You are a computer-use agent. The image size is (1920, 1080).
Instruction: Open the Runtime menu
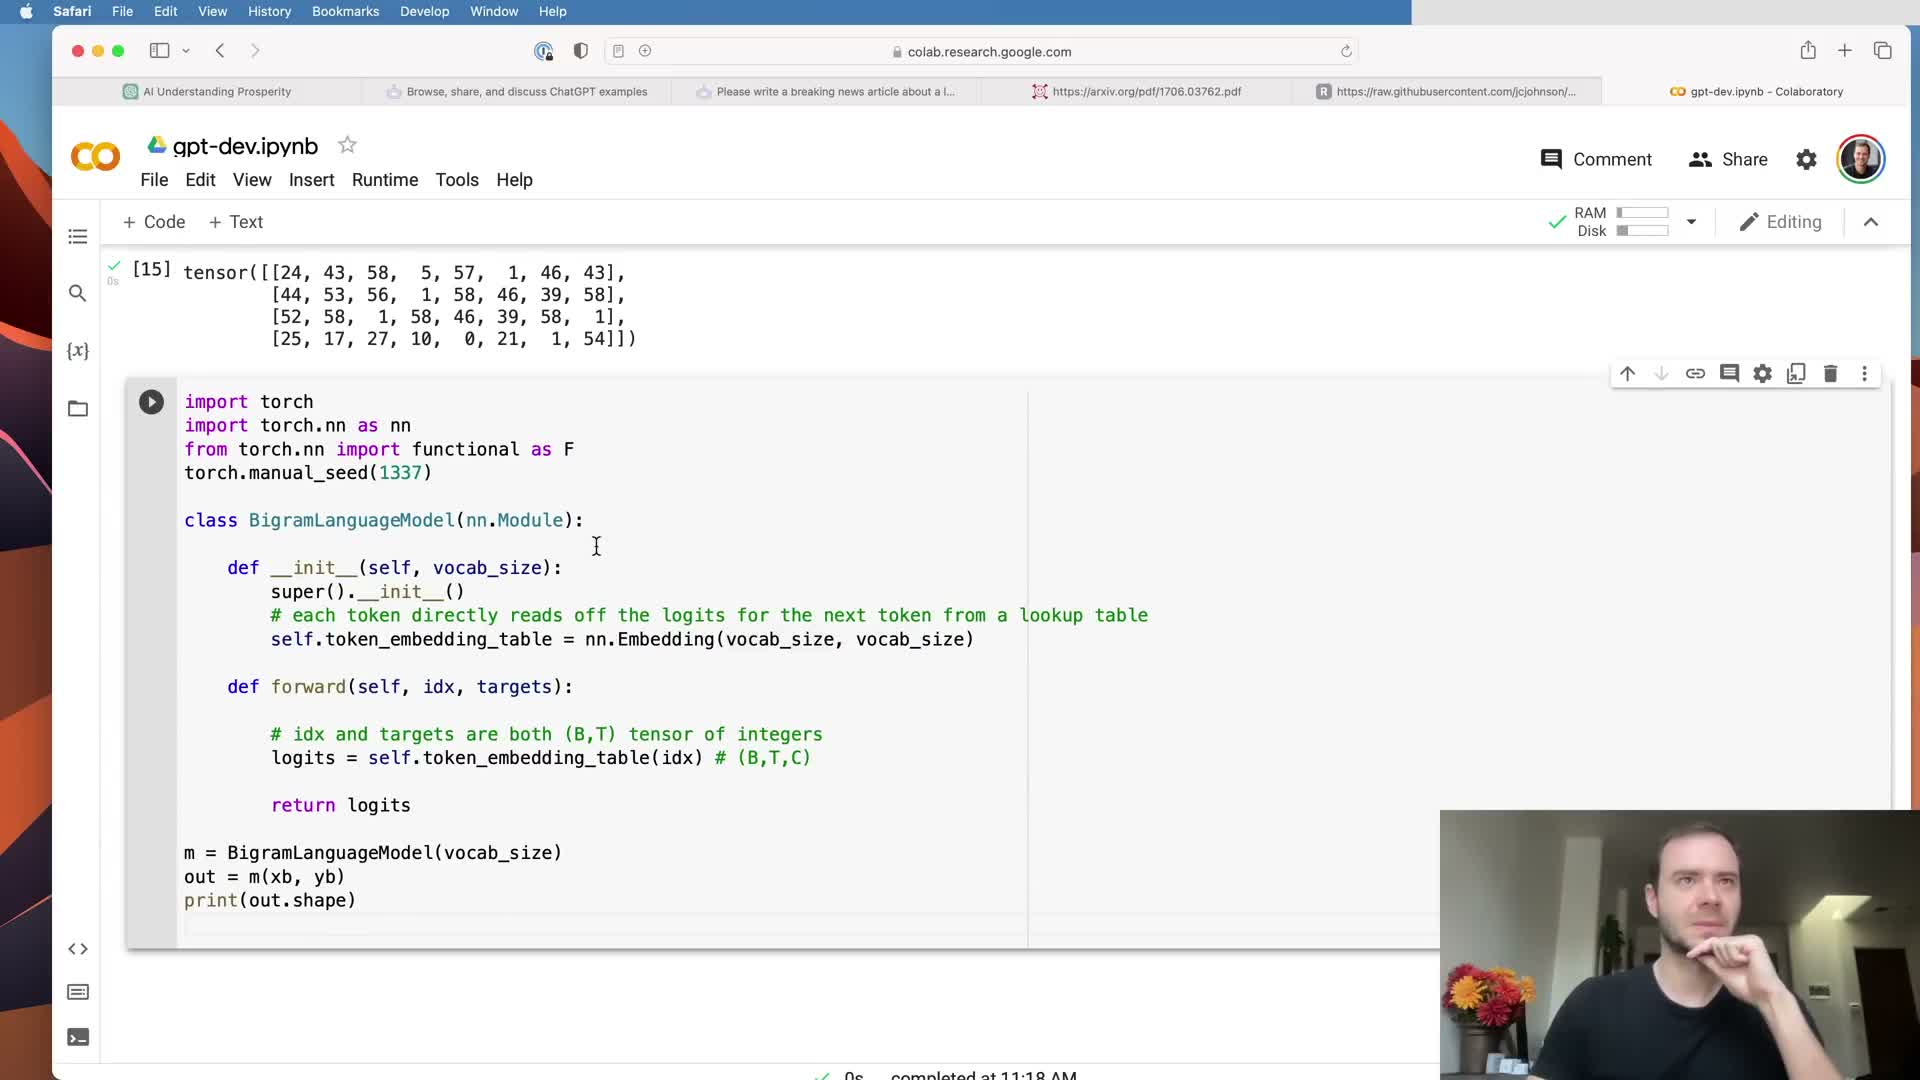click(384, 180)
